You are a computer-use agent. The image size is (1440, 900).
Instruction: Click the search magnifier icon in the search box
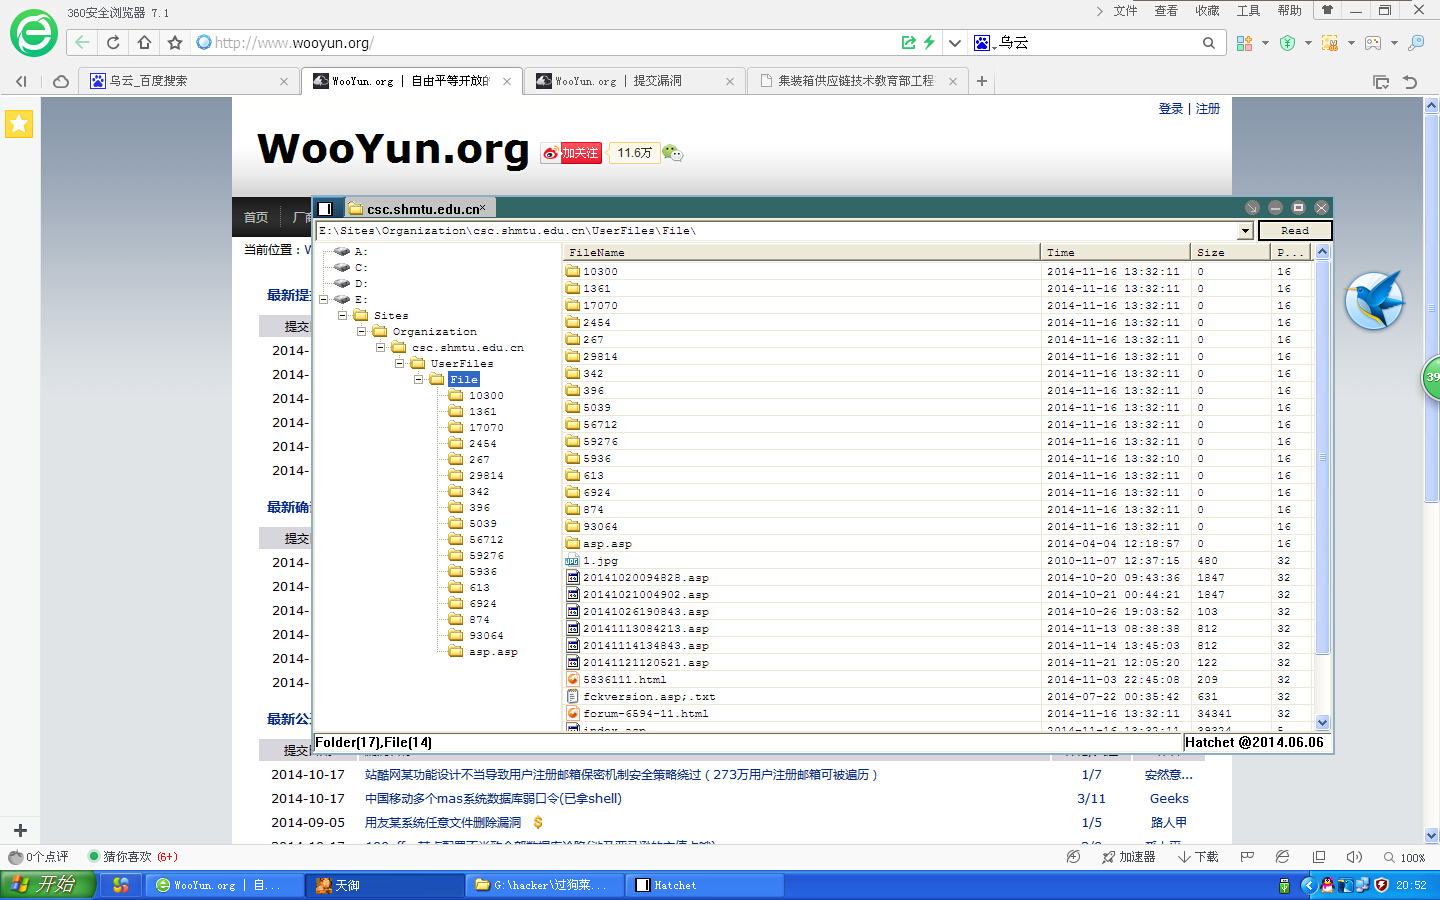pos(1209,43)
